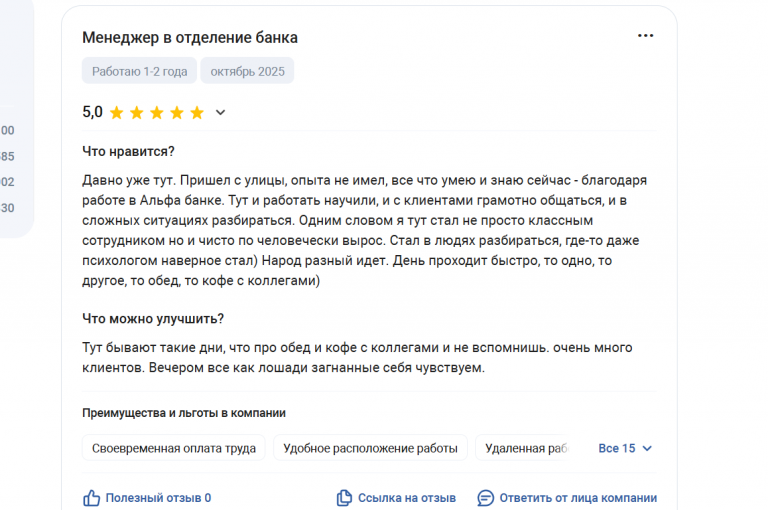The width and height of the screenshot is (768, 510).
Task: Click the first yellow rating star
Action: coord(117,113)
